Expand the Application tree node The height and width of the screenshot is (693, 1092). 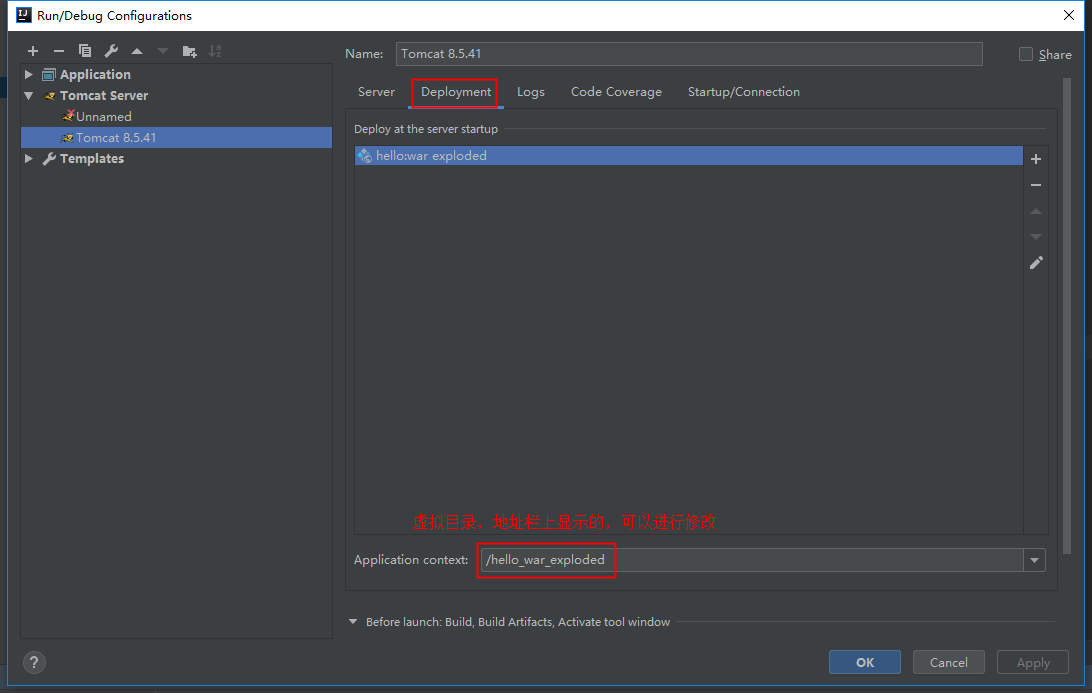click(29, 75)
